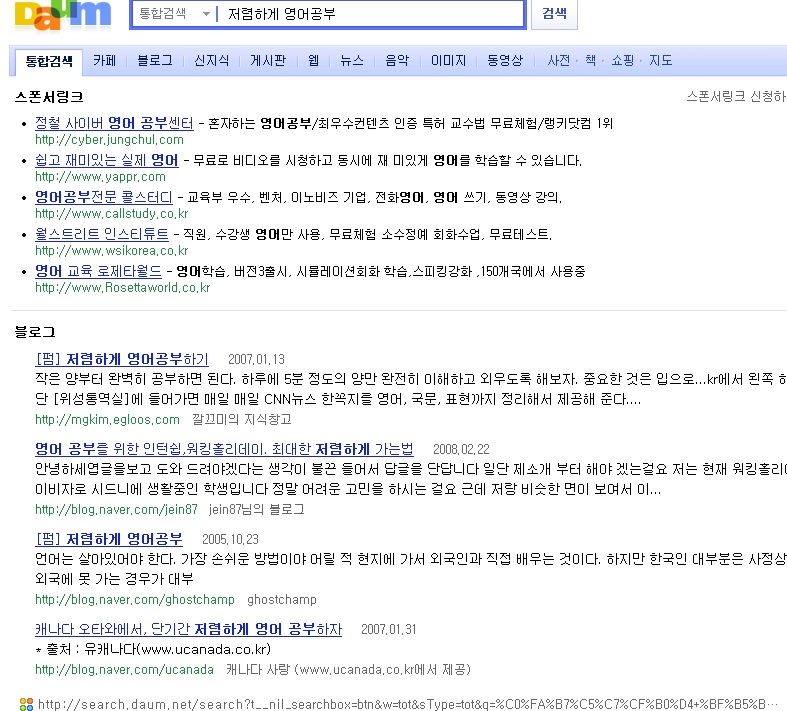Image resolution: width=787 pixels, height=711 pixels.
Task: Open the 동영상 tab
Action: coord(505,61)
